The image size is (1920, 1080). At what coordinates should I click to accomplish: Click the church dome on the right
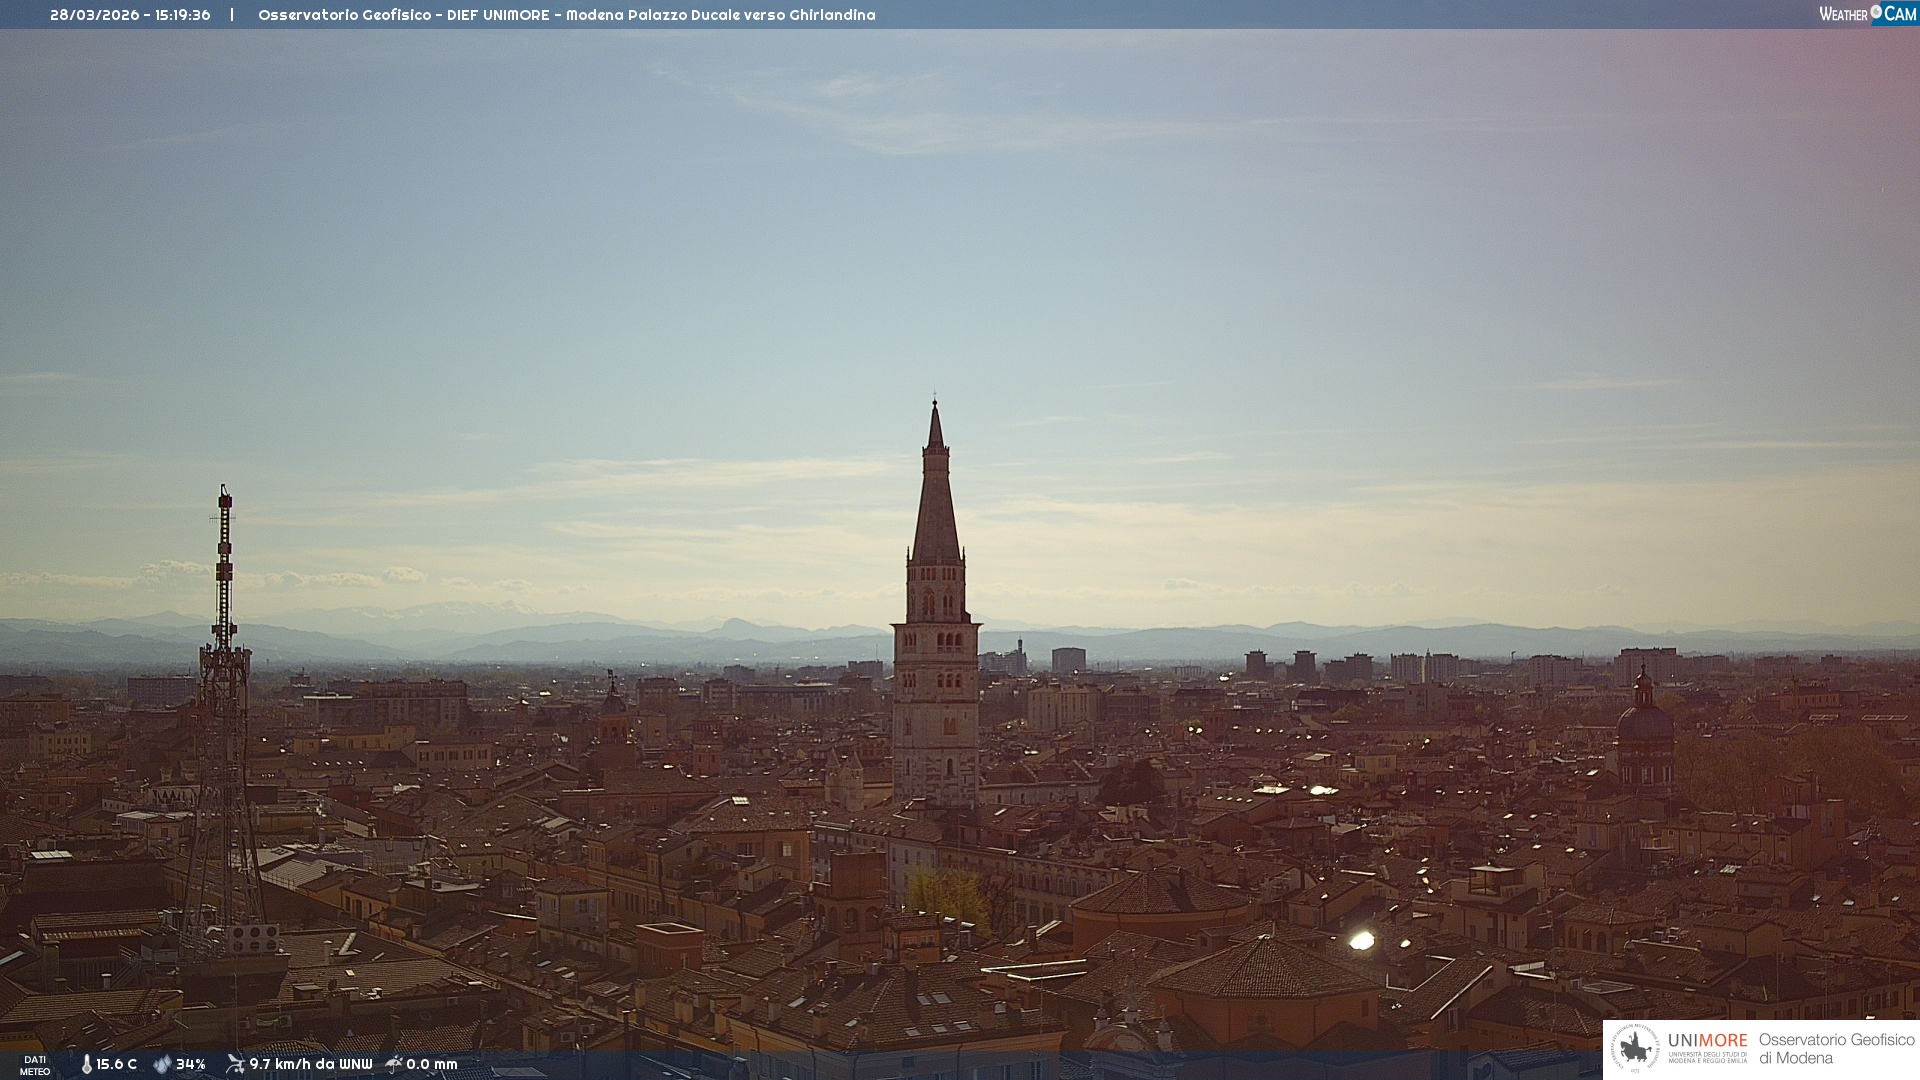1645,722
